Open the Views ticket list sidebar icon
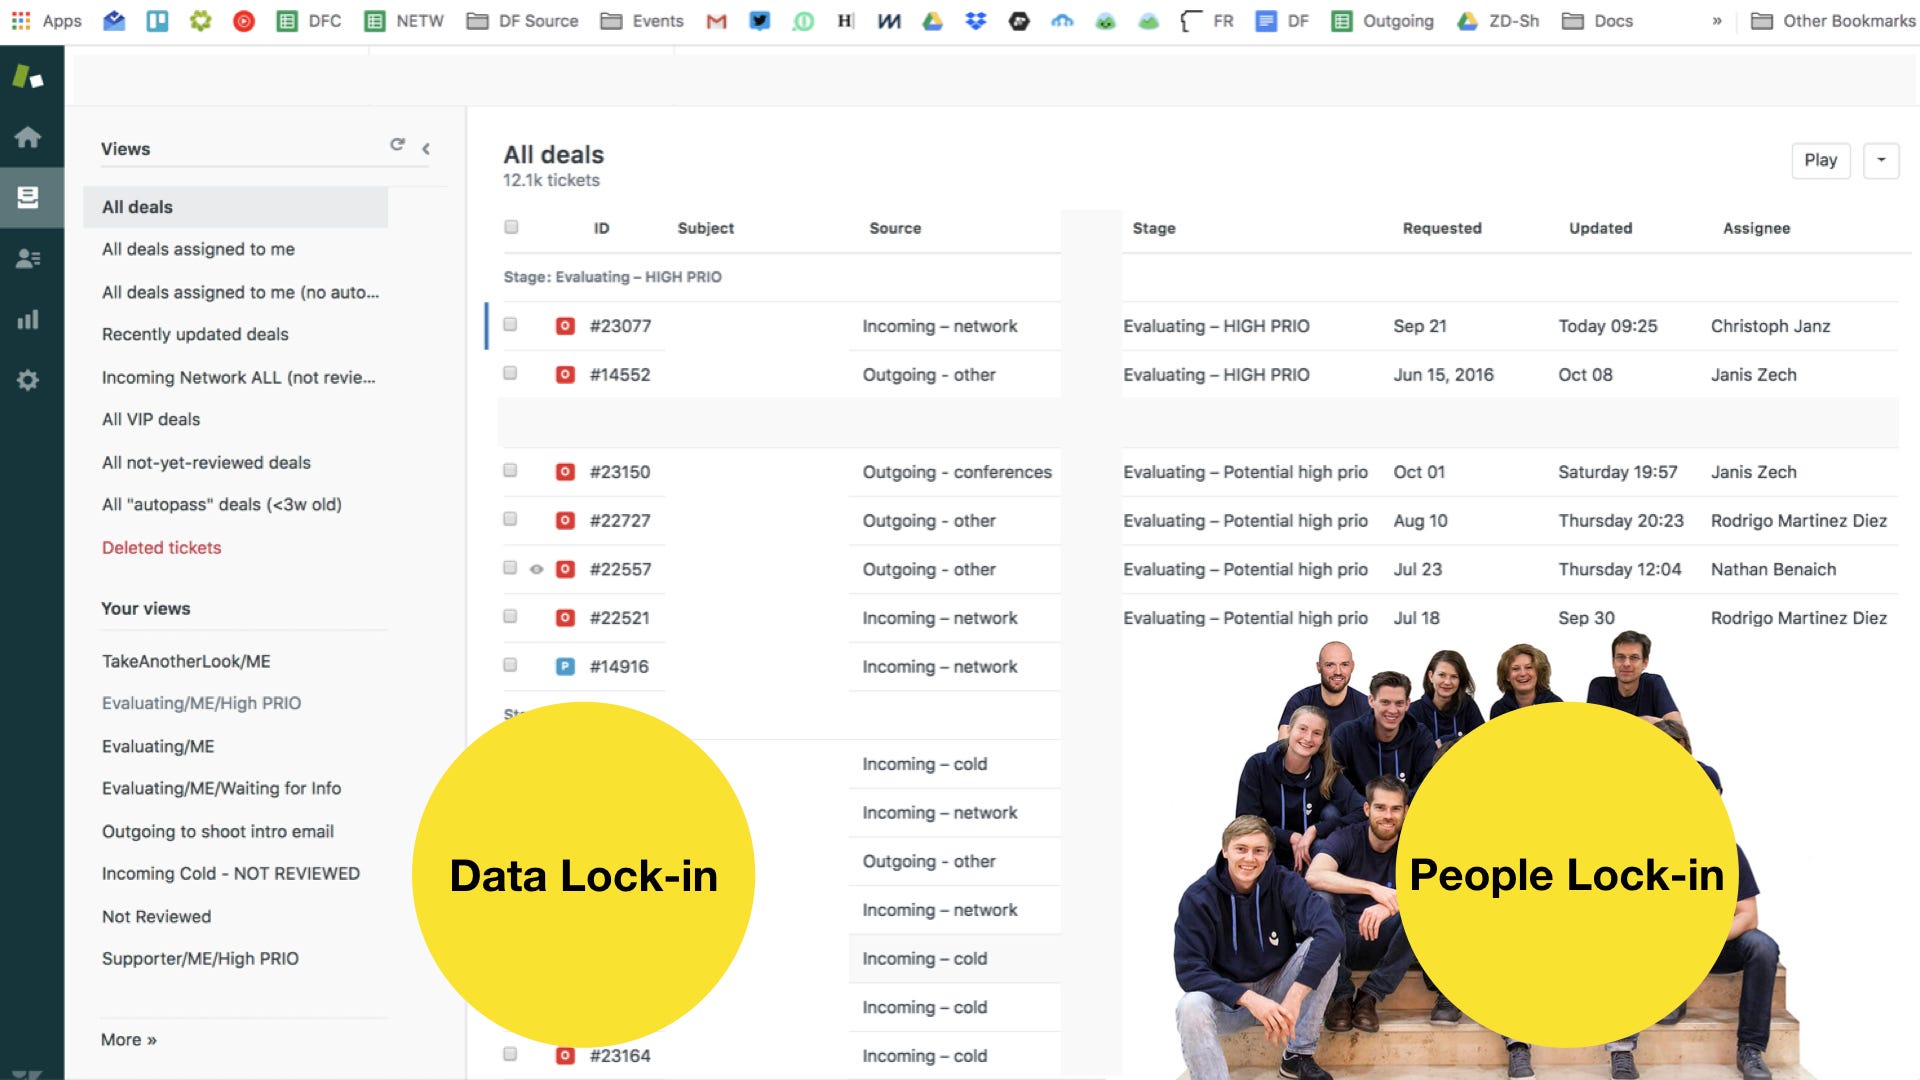1920x1080 pixels. click(x=28, y=197)
